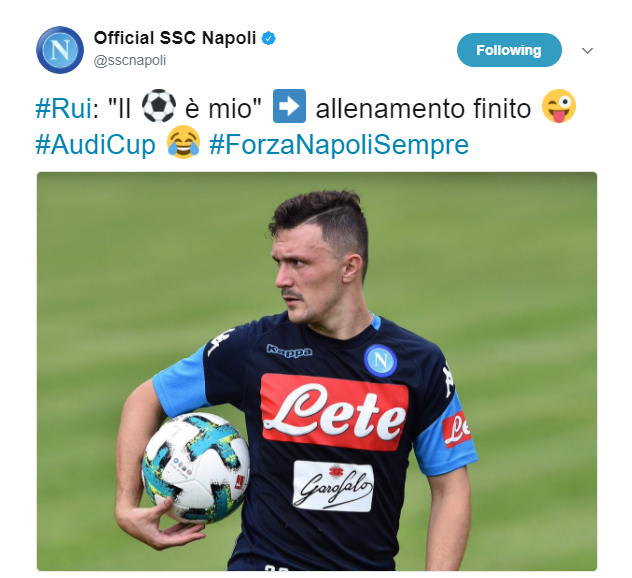Open the Official SSC Napoli profile name
The height and width of the screenshot is (578, 632).
point(175,38)
